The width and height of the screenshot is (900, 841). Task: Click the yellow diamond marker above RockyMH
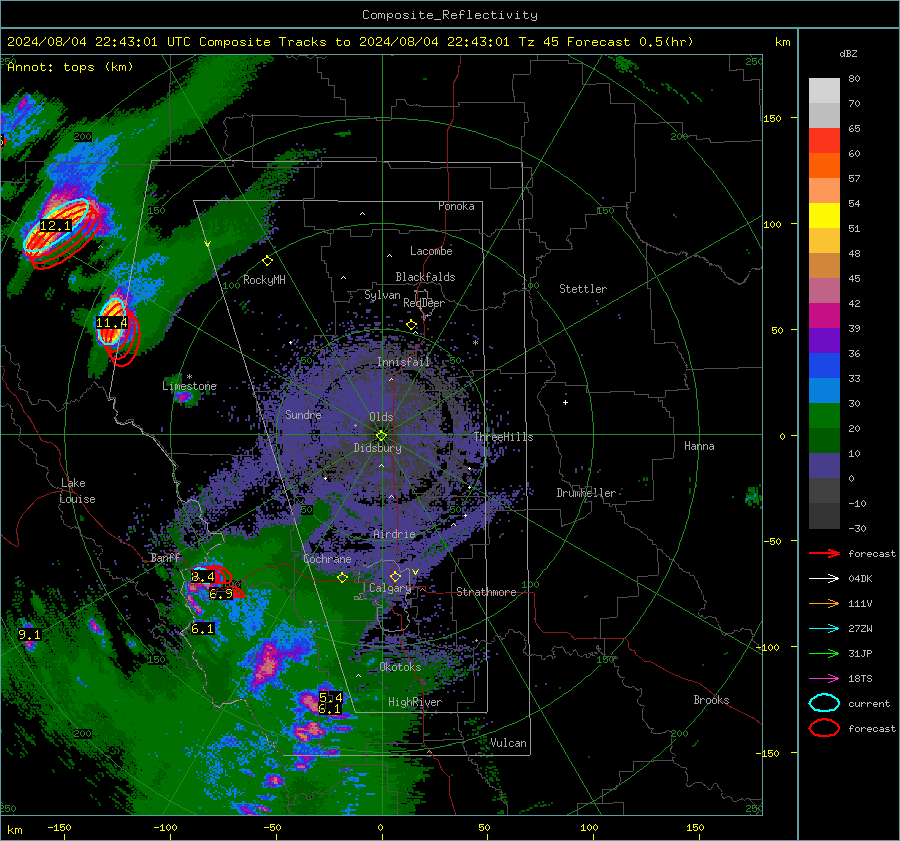(267, 261)
